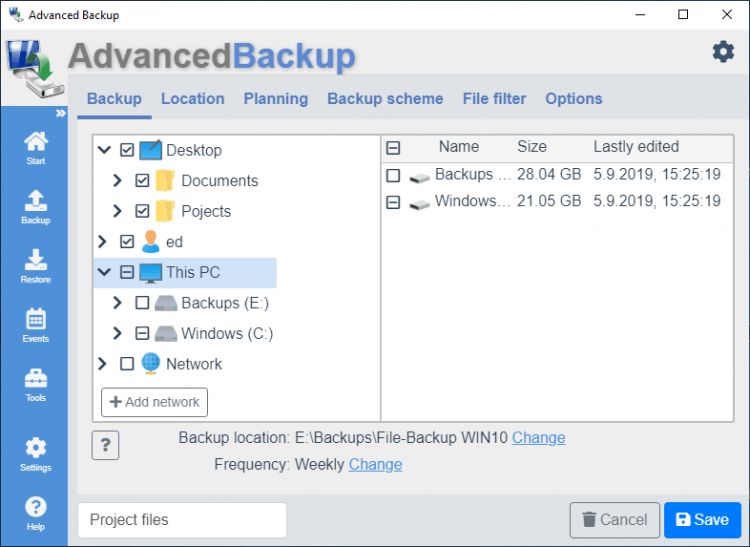
Task: Click the Save button
Action: (701, 520)
